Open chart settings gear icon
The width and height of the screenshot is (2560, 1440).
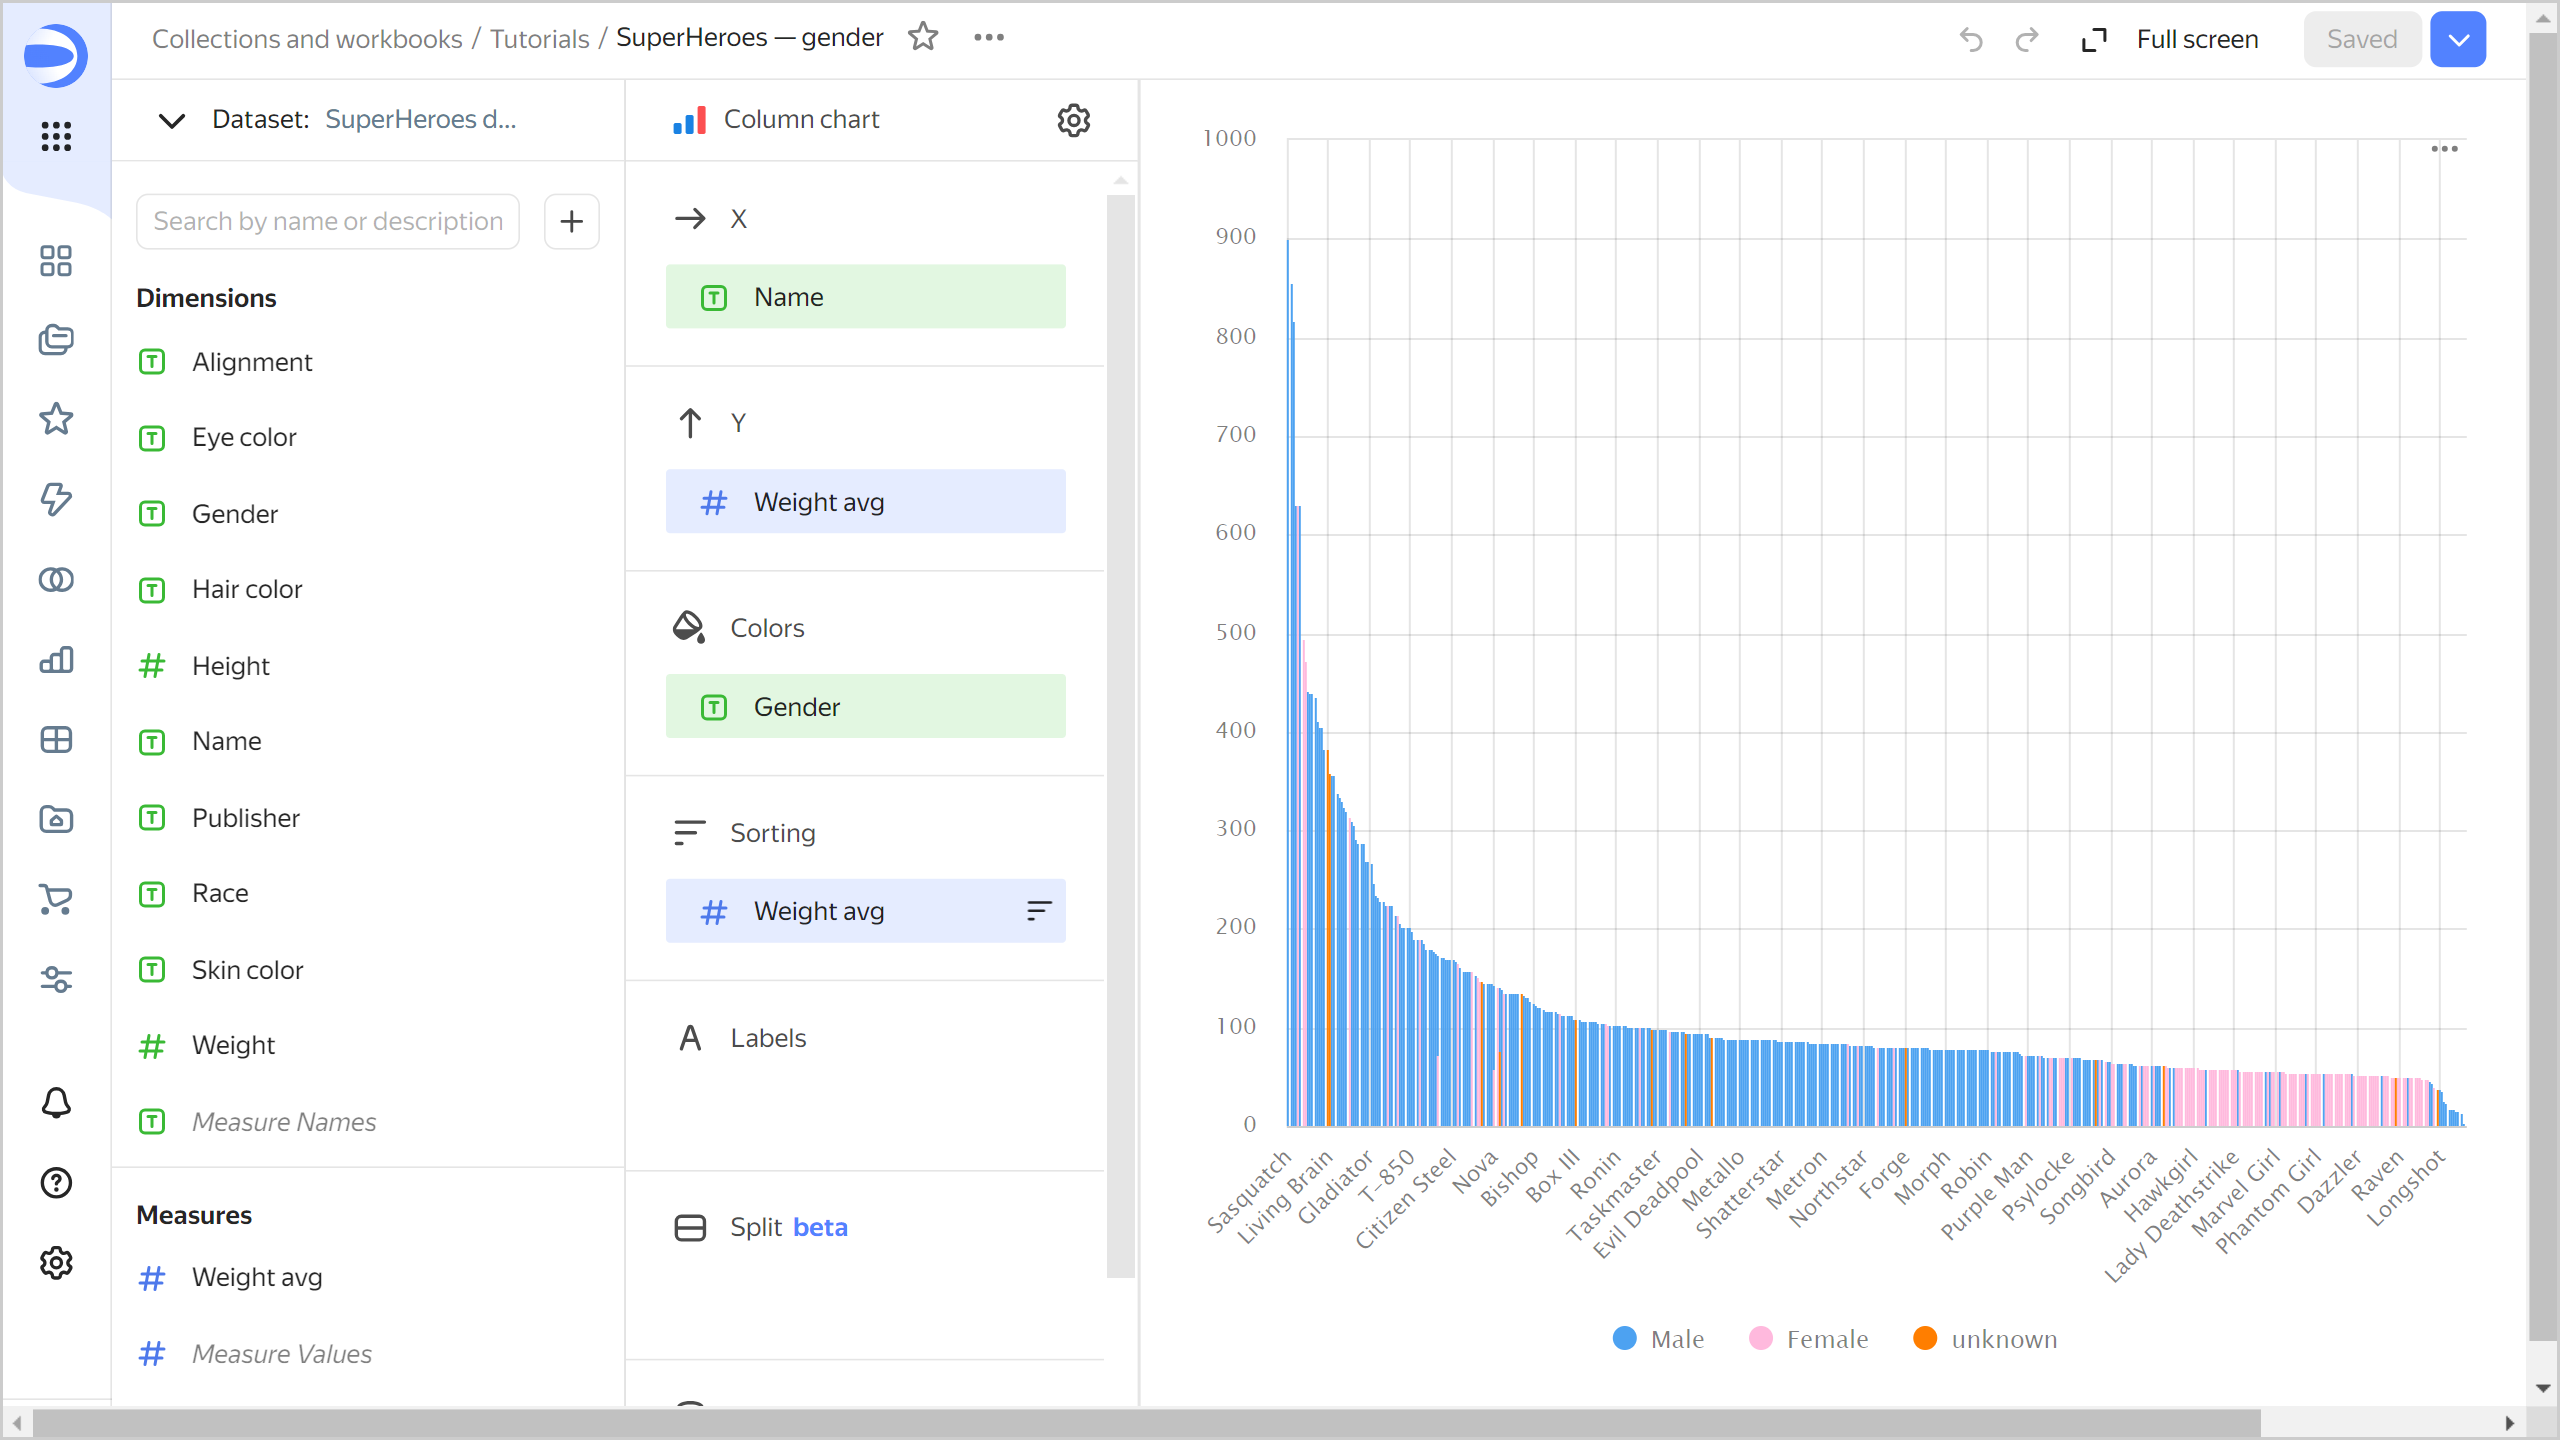click(x=1074, y=120)
